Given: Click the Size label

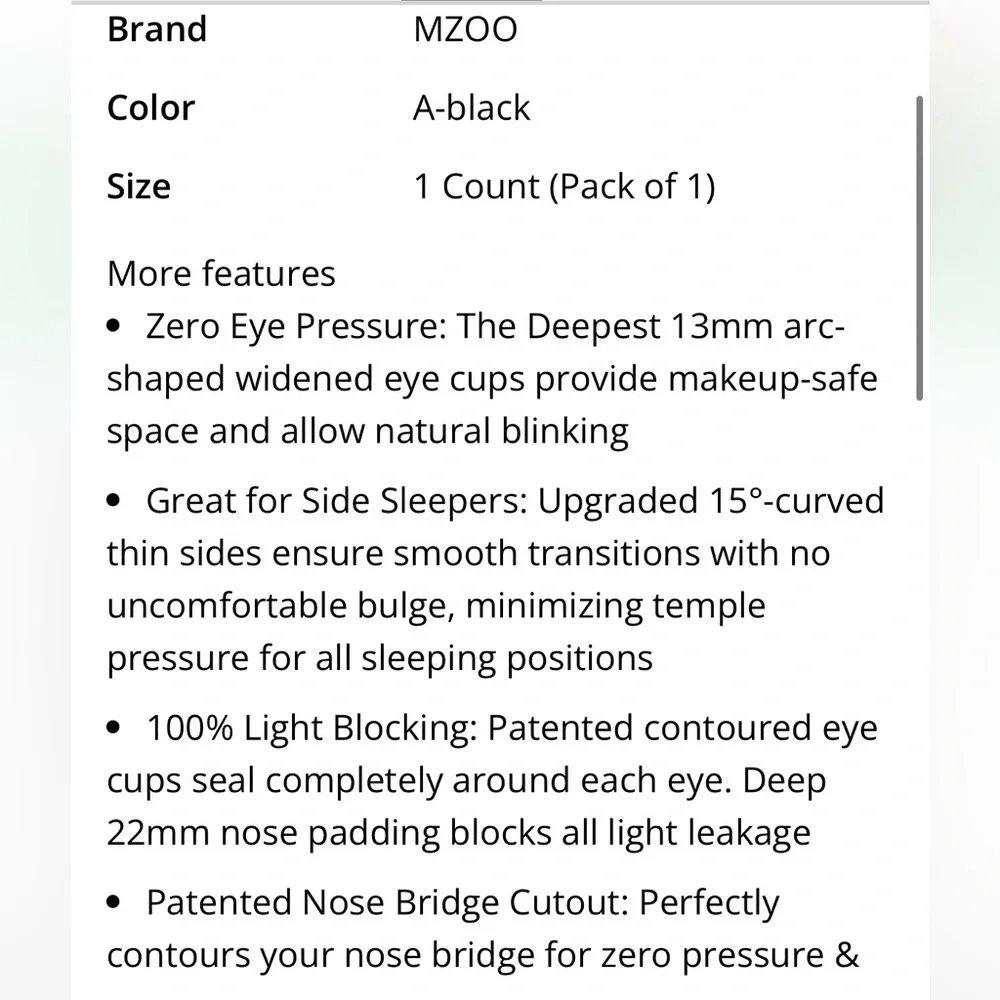Looking at the screenshot, I should 139,187.
